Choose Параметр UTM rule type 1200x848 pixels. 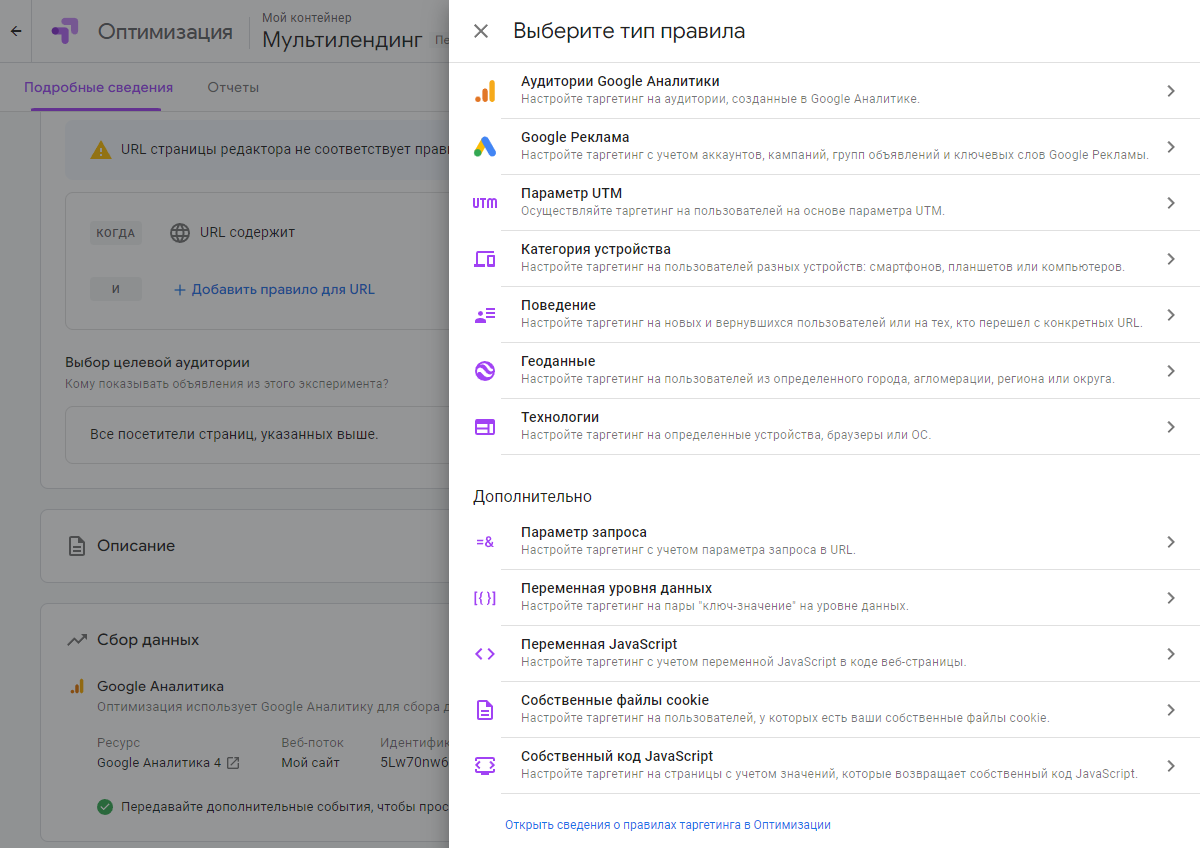pos(824,203)
